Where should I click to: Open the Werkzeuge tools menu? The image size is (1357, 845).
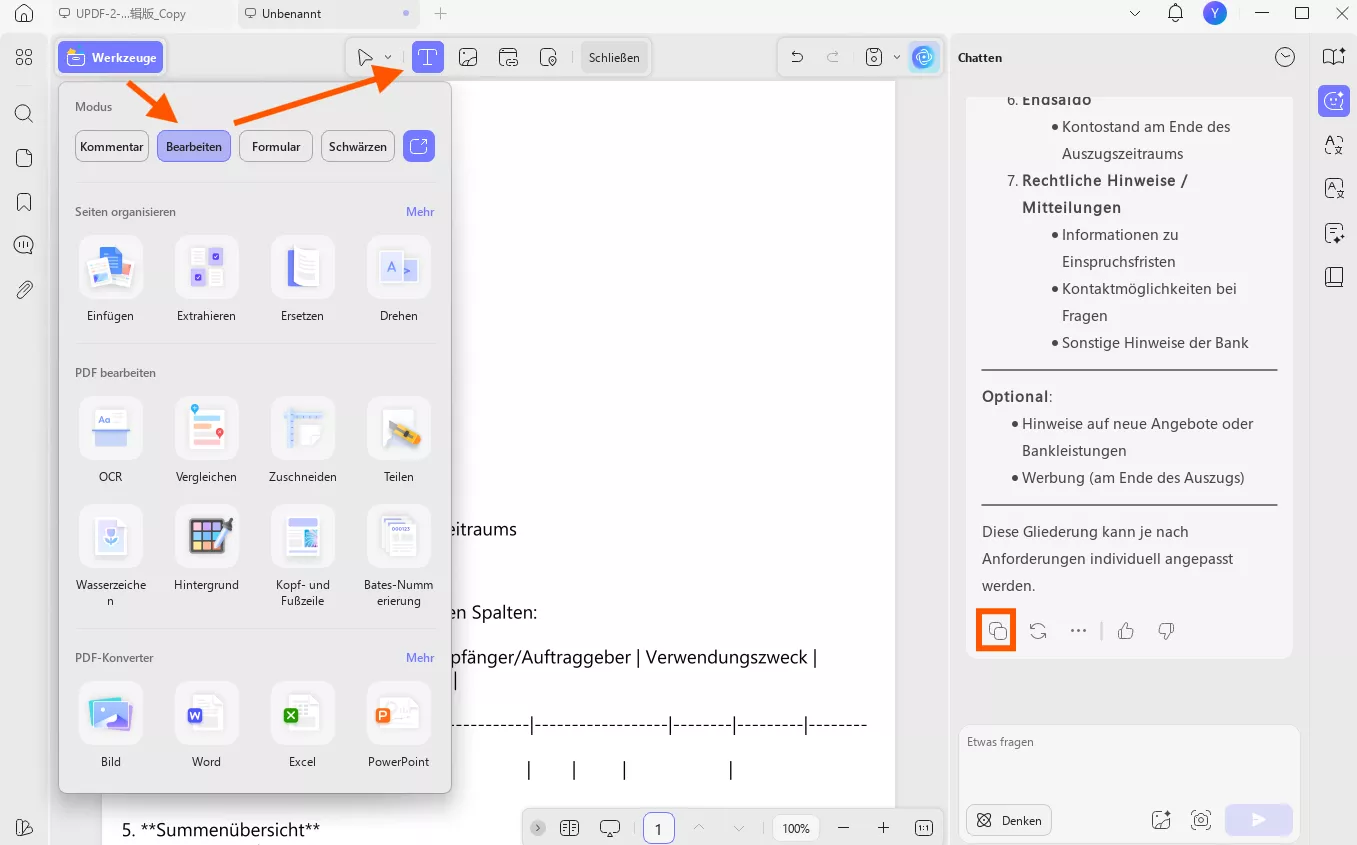111,57
